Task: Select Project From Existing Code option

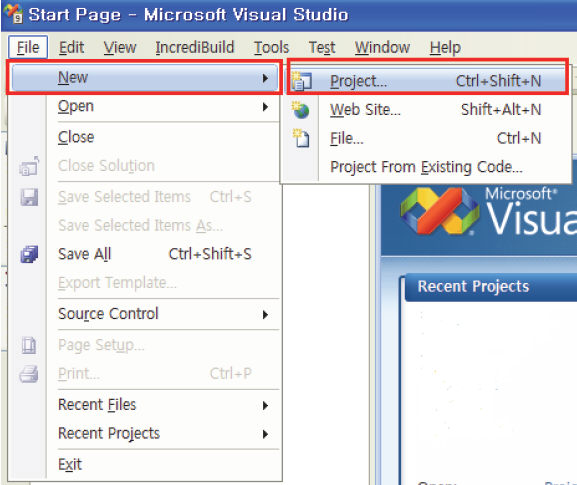Action: tap(426, 167)
